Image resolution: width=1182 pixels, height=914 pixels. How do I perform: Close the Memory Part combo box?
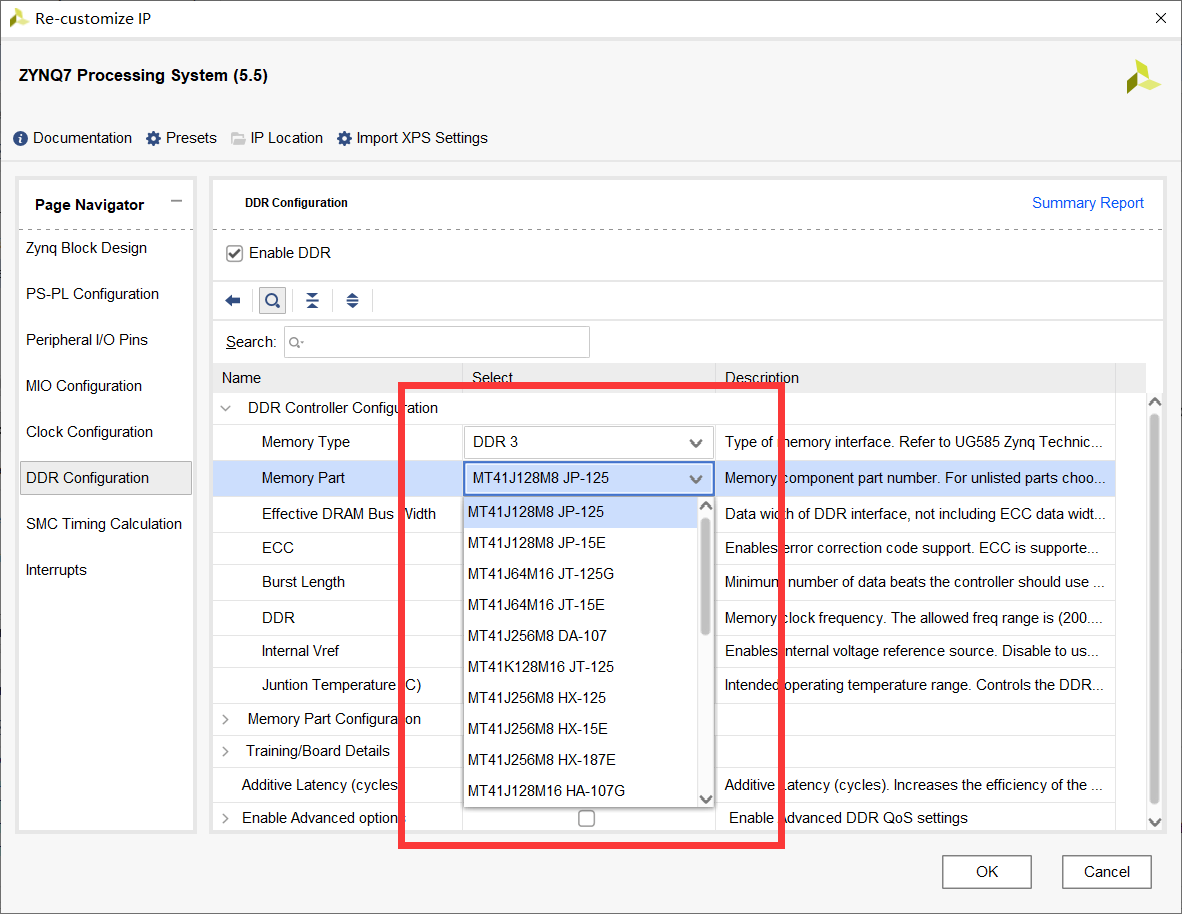point(588,478)
